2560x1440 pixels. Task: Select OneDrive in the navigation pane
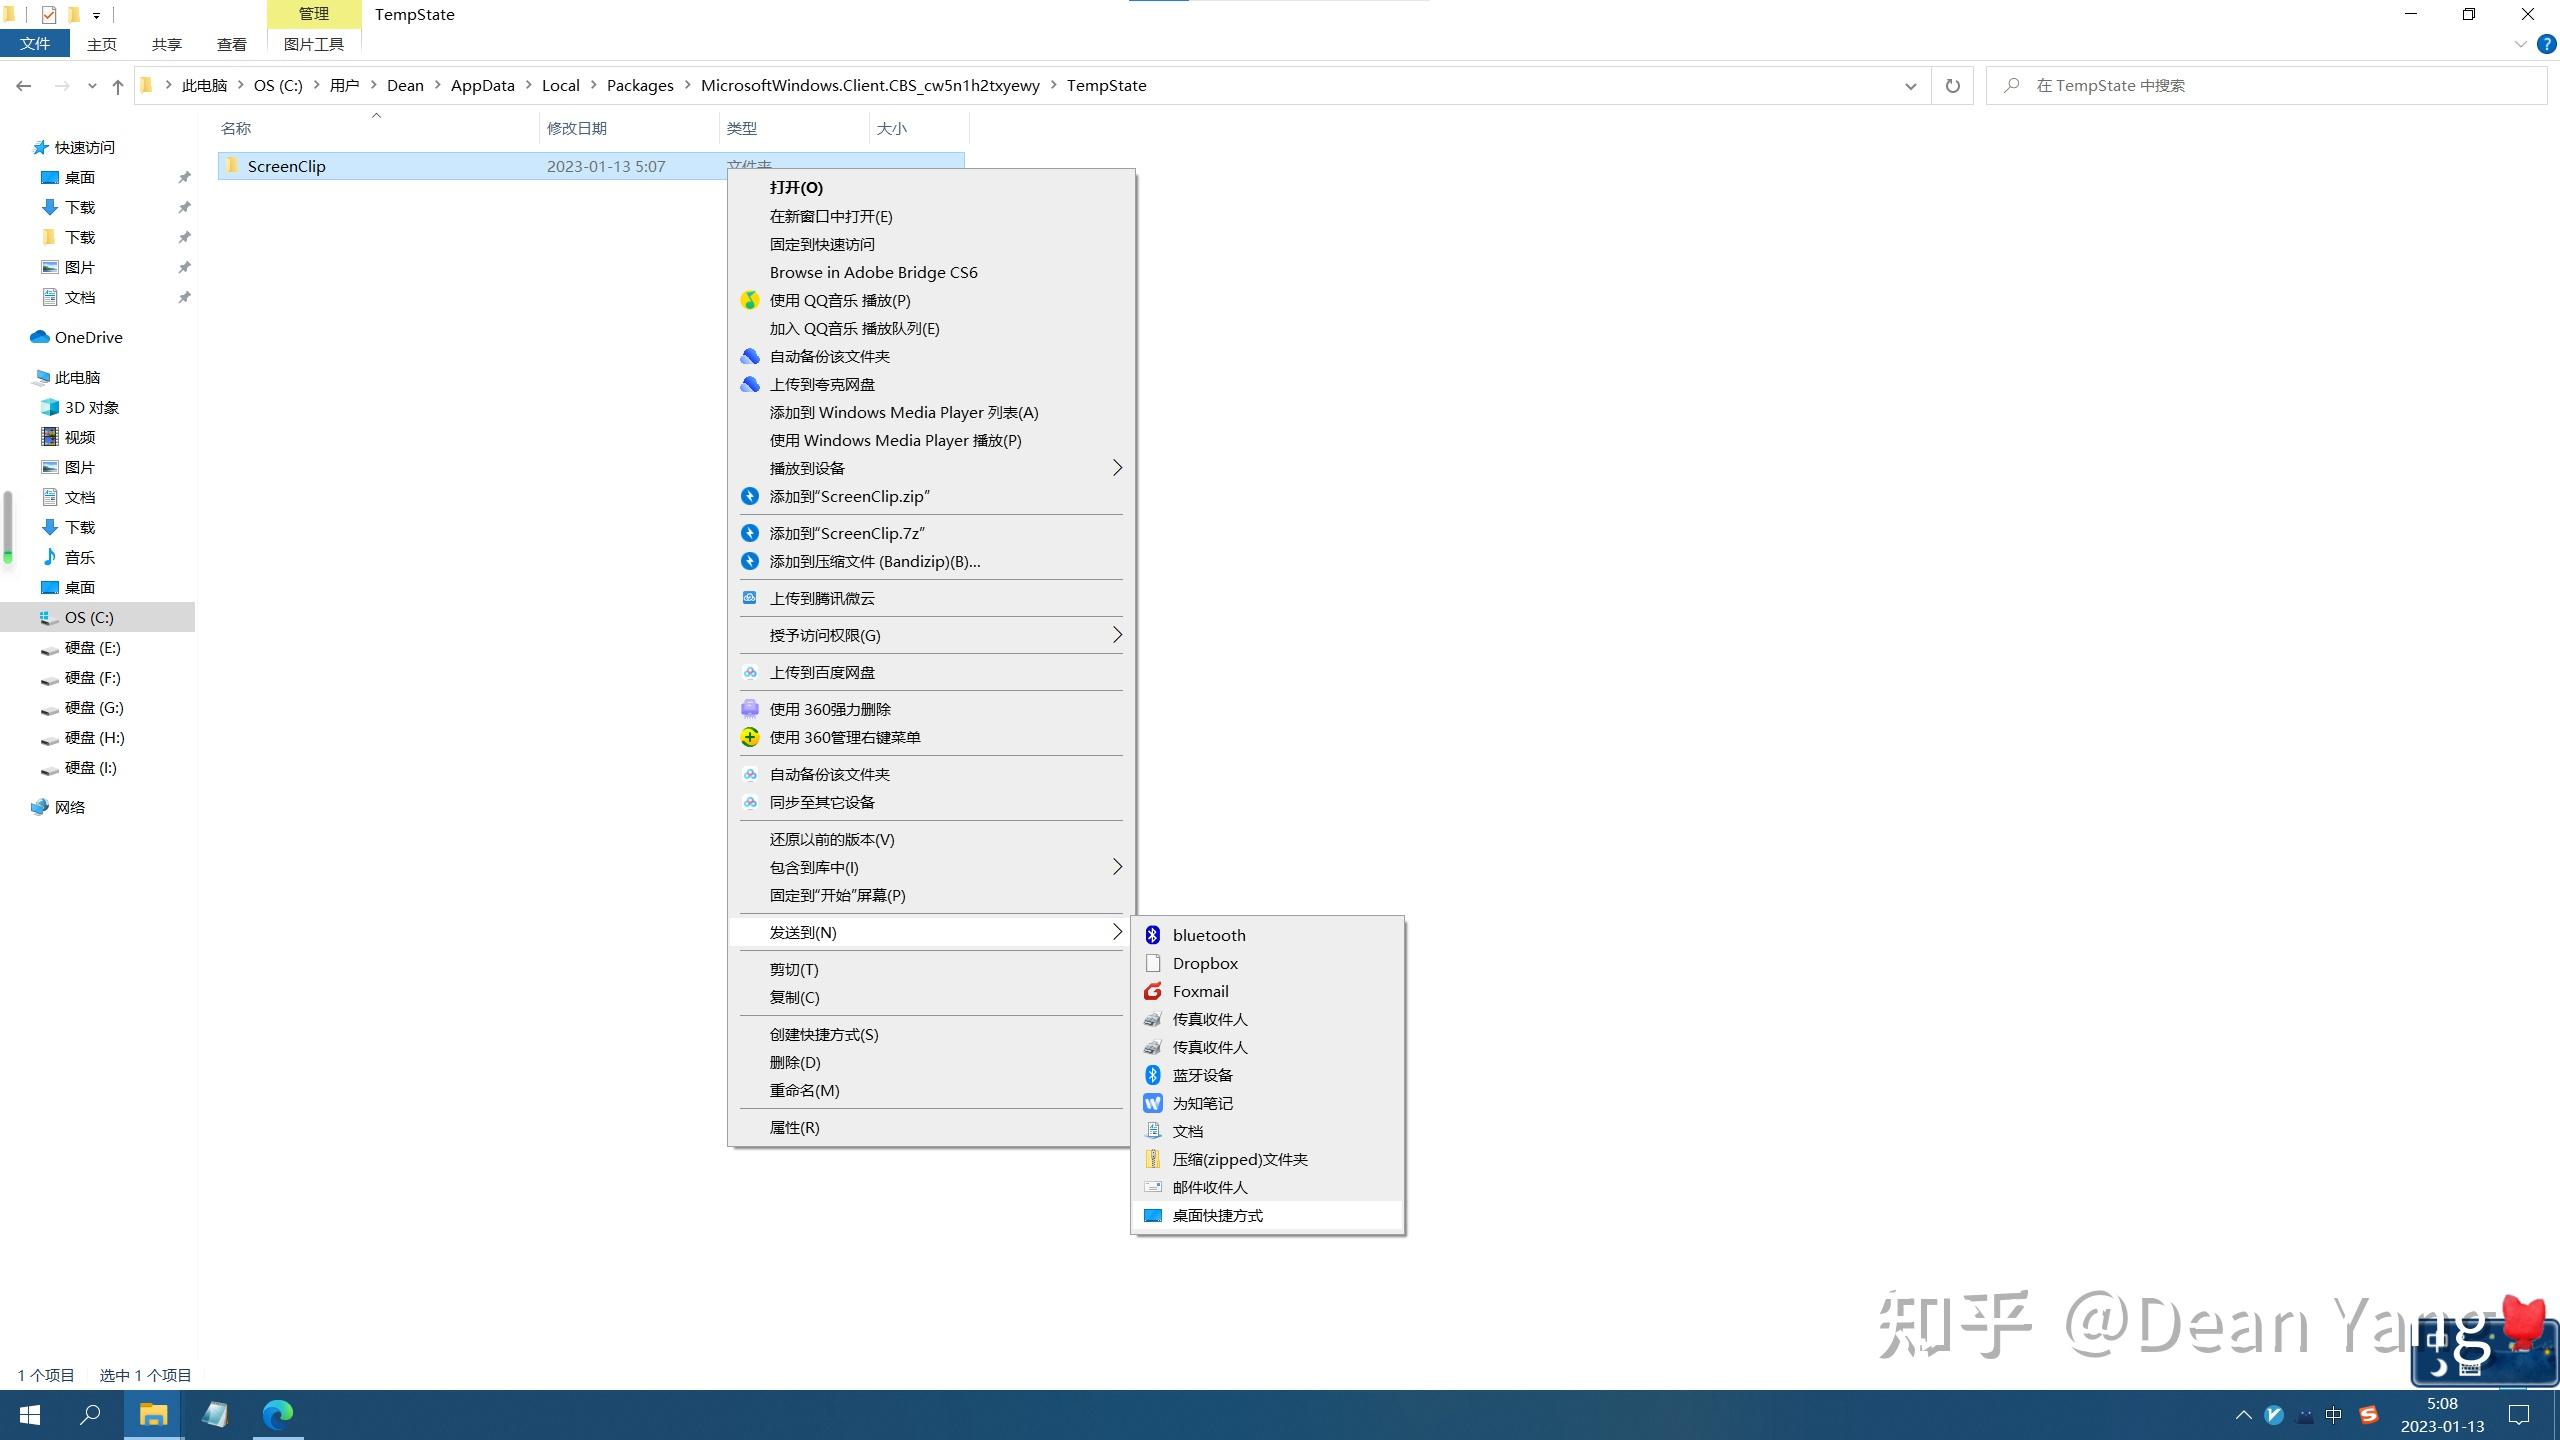point(88,337)
